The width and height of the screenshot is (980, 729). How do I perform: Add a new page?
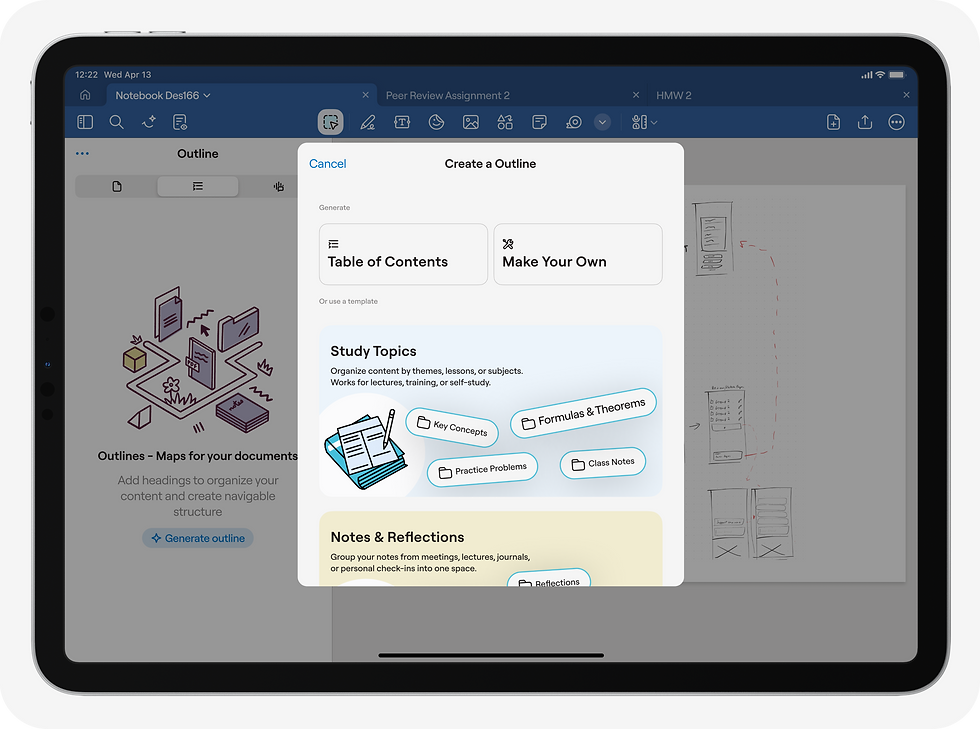833,122
